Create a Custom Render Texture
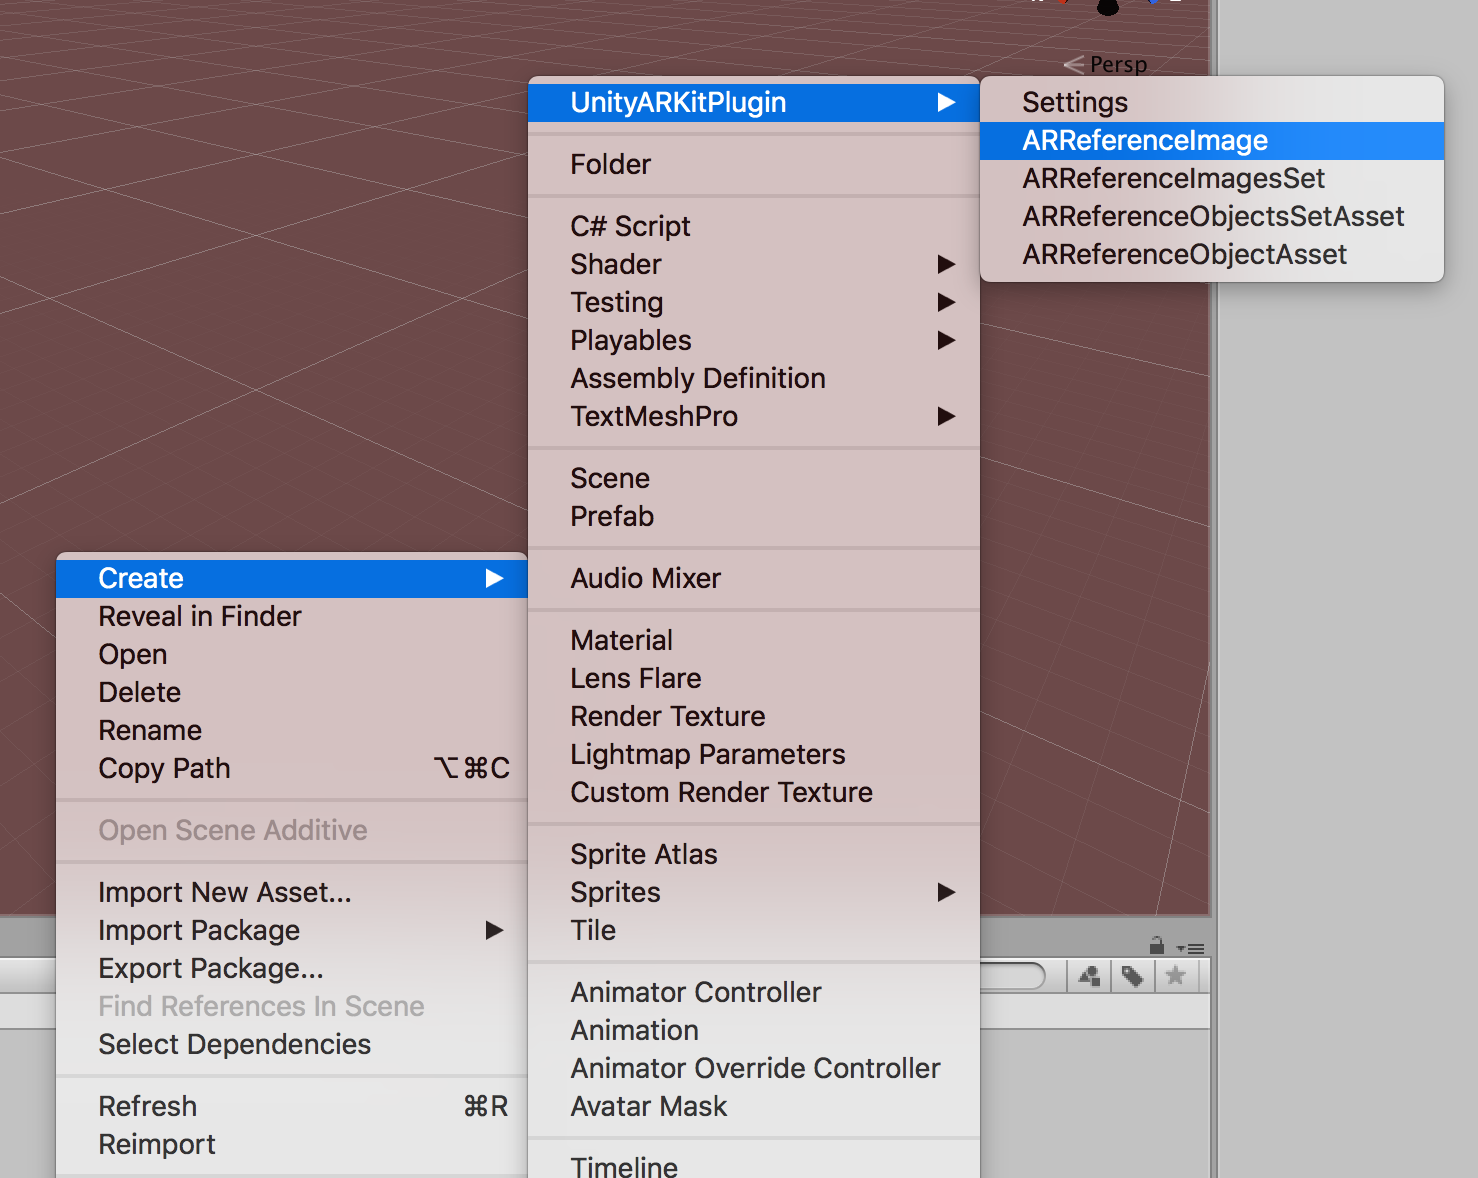Image resolution: width=1478 pixels, height=1178 pixels. pos(753,792)
